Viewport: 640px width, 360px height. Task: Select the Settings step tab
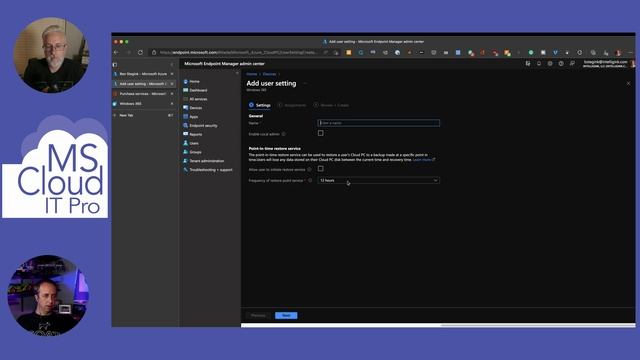click(x=260, y=105)
